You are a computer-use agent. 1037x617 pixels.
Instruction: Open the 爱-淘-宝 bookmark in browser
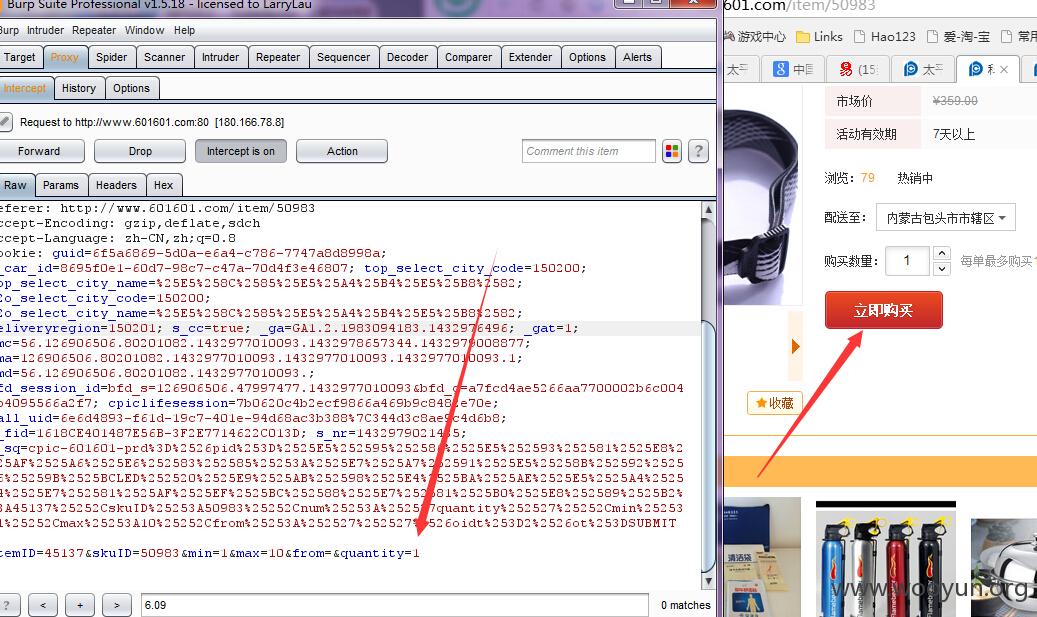958,36
